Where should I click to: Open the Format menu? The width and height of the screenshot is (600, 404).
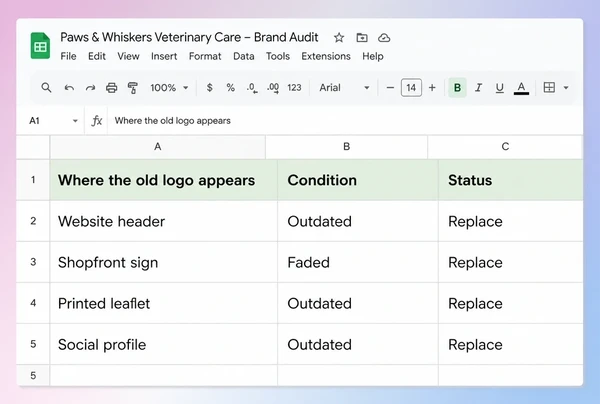205,56
